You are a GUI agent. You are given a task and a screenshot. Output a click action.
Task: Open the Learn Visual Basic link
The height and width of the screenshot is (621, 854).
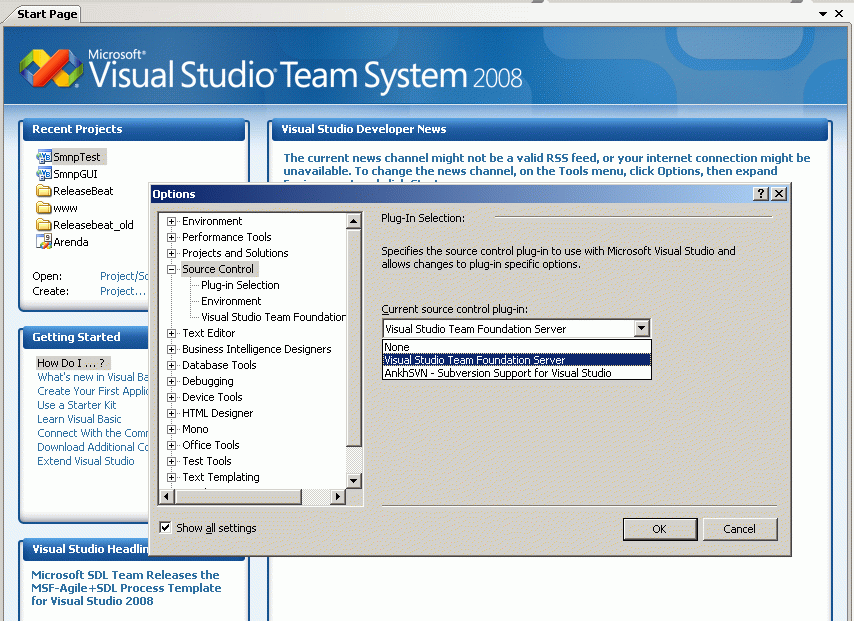(x=80, y=419)
